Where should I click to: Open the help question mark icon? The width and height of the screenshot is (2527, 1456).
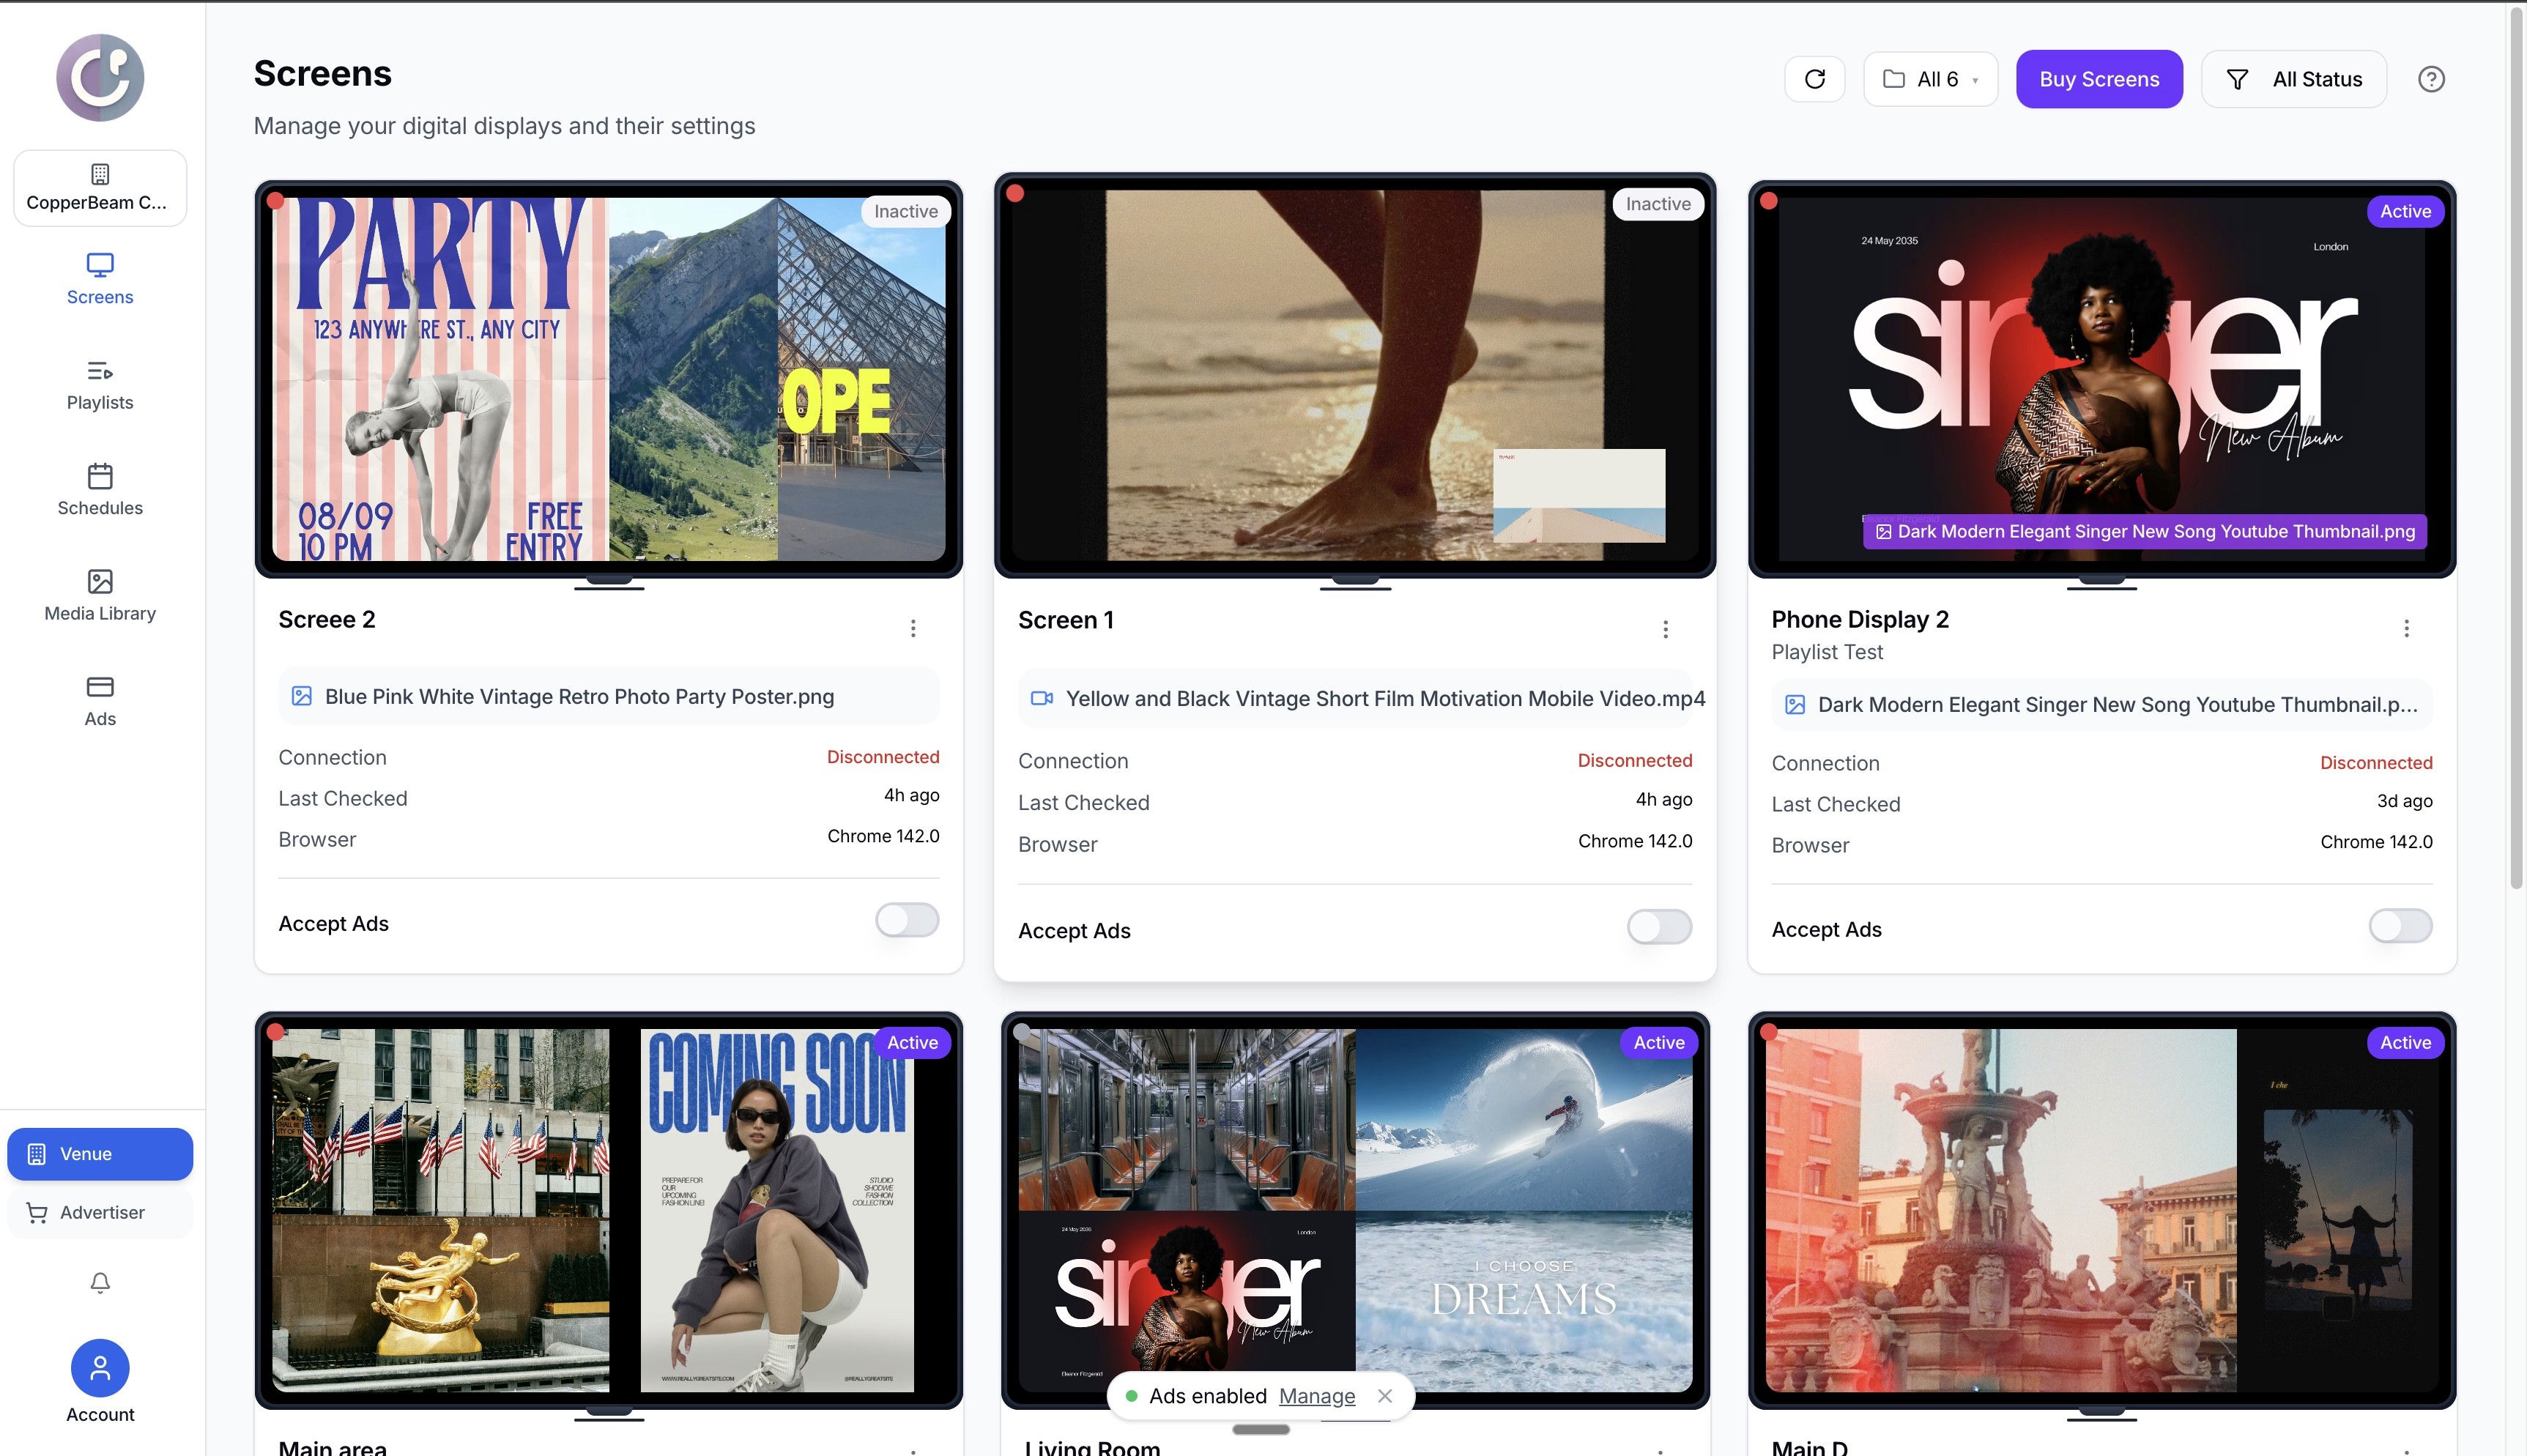pos(2431,79)
